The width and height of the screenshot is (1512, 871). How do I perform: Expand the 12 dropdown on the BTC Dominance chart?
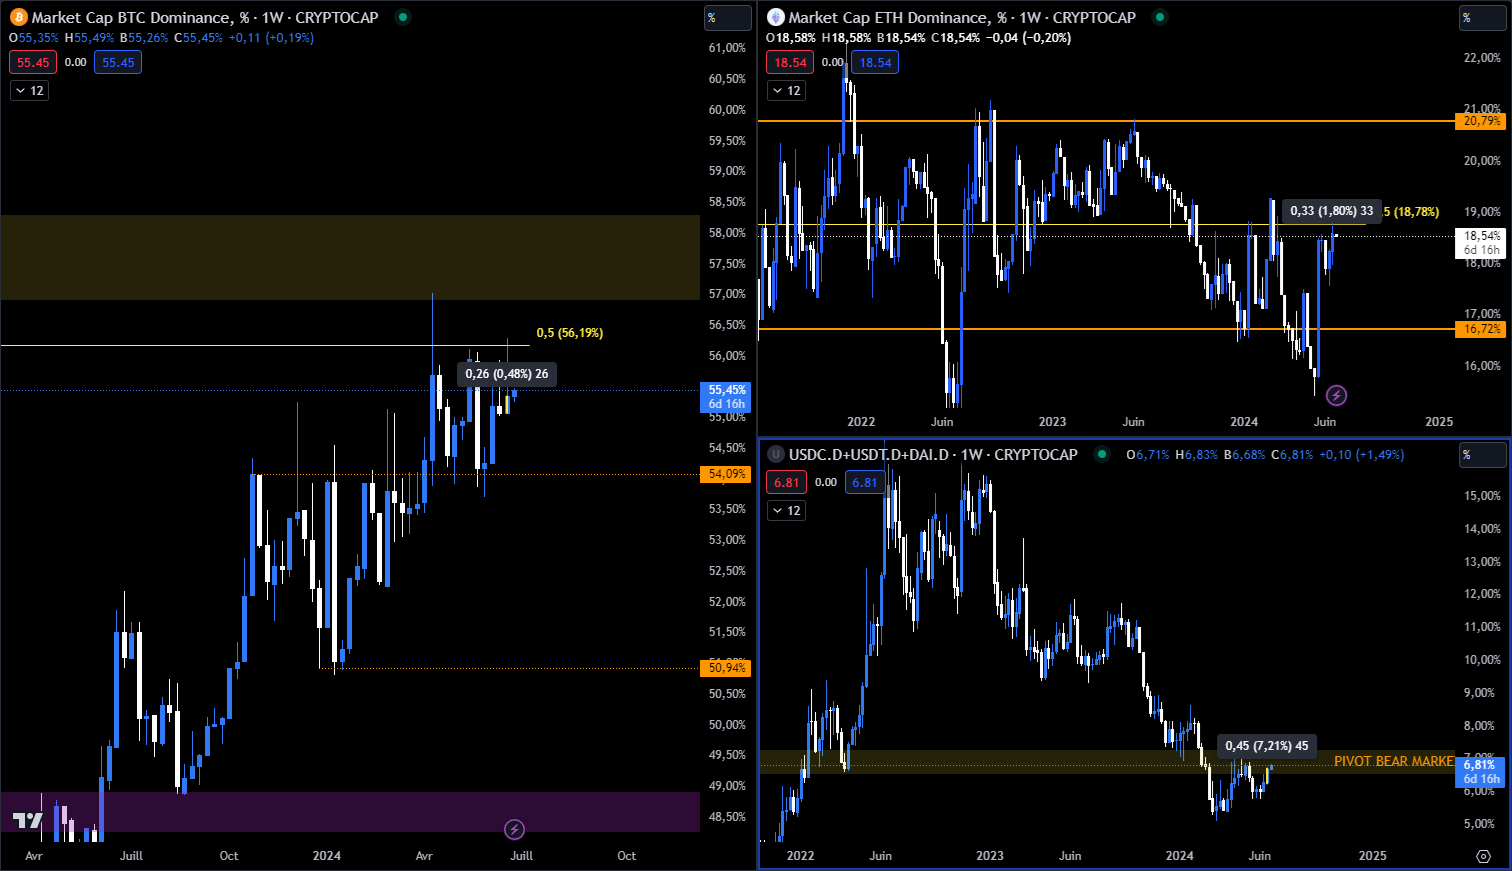(27, 90)
